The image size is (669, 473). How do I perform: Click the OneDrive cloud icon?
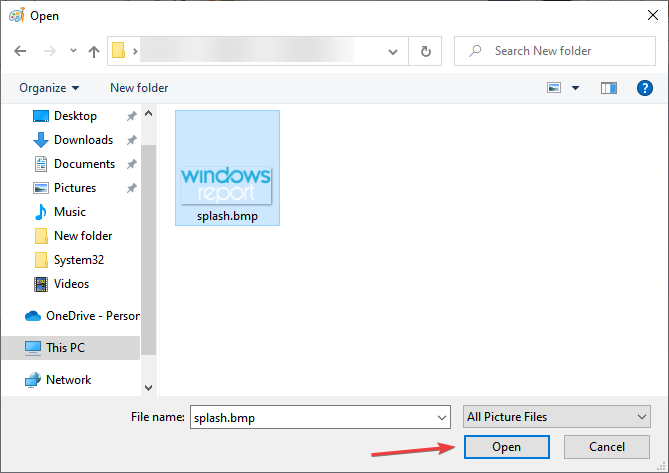pyautogui.click(x=33, y=316)
